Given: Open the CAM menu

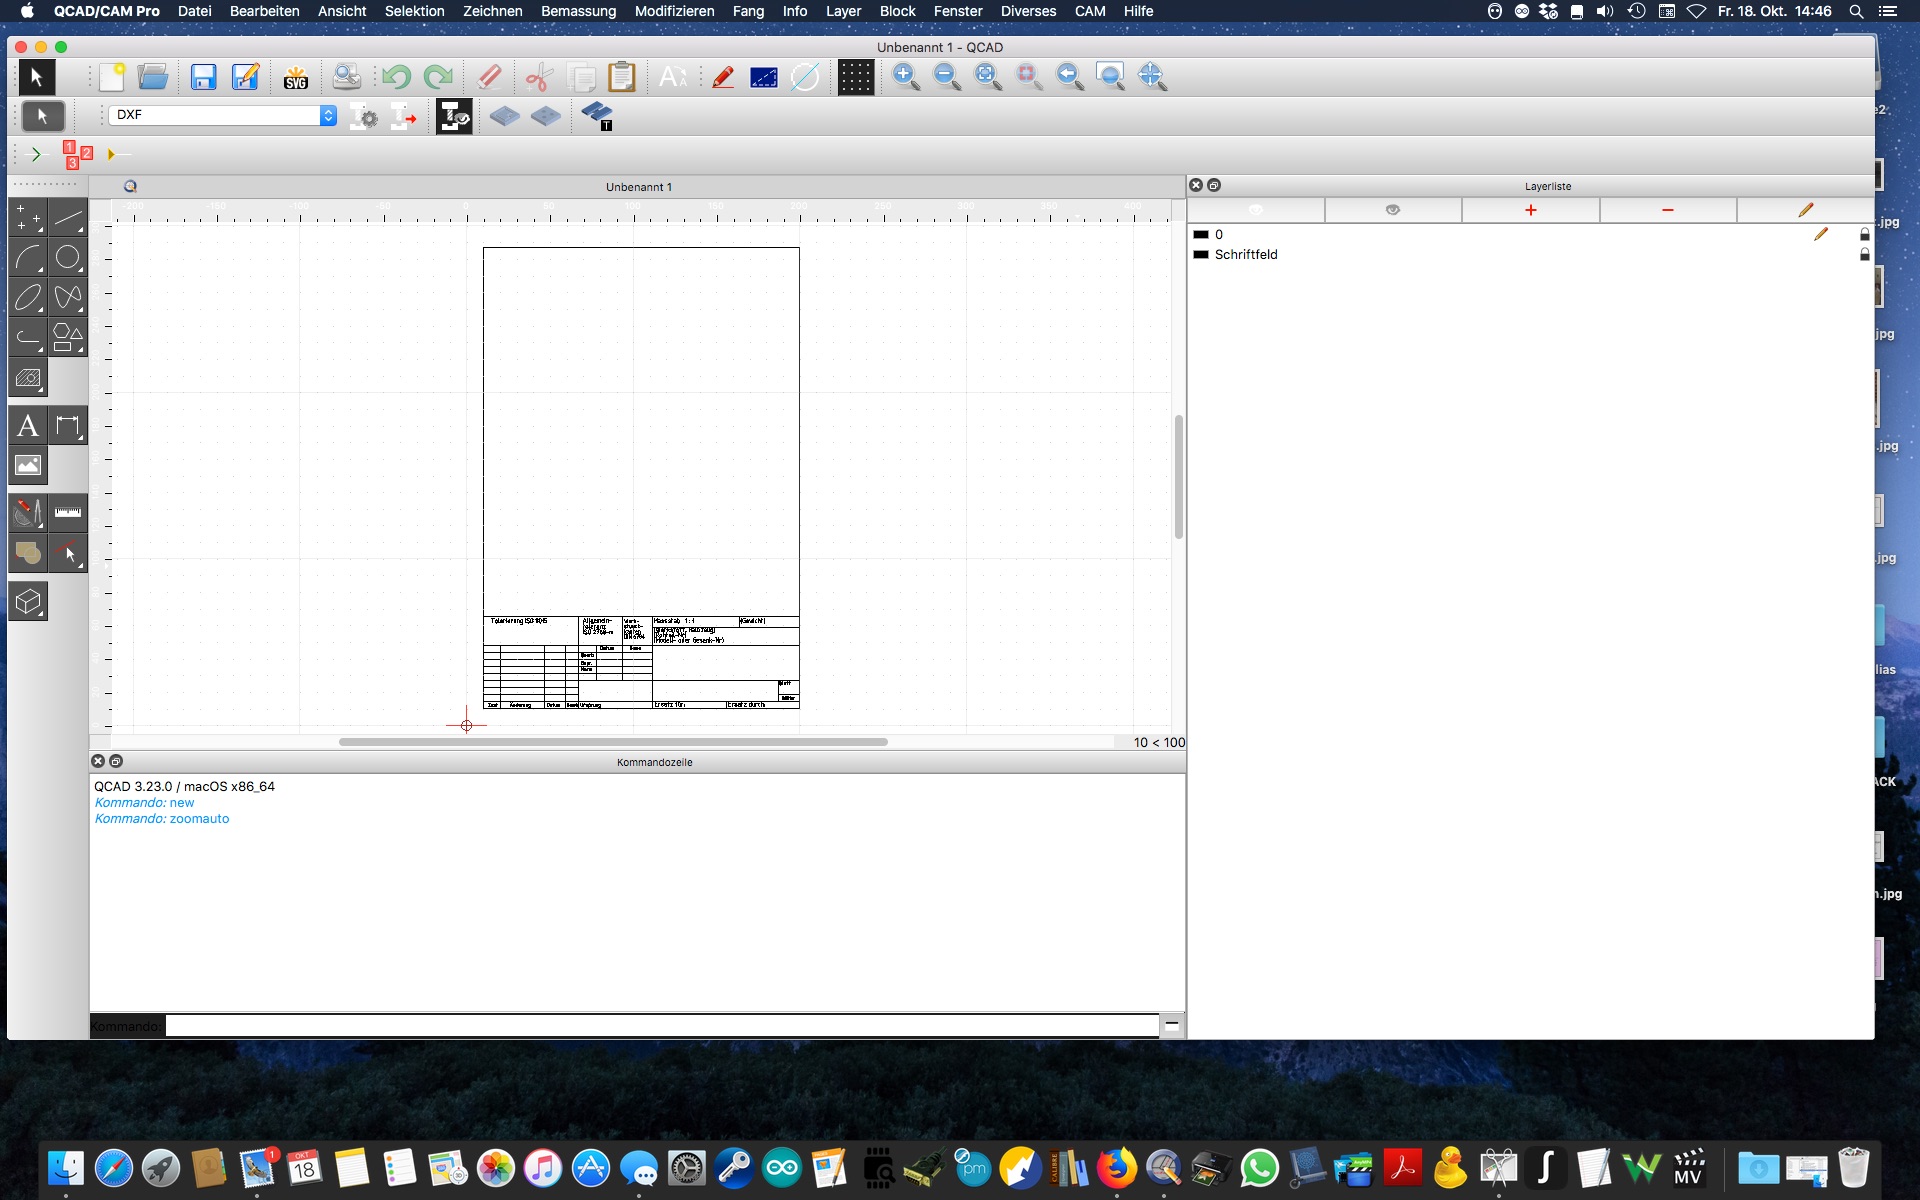Looking at the screenshot, I should (1089, 11).
